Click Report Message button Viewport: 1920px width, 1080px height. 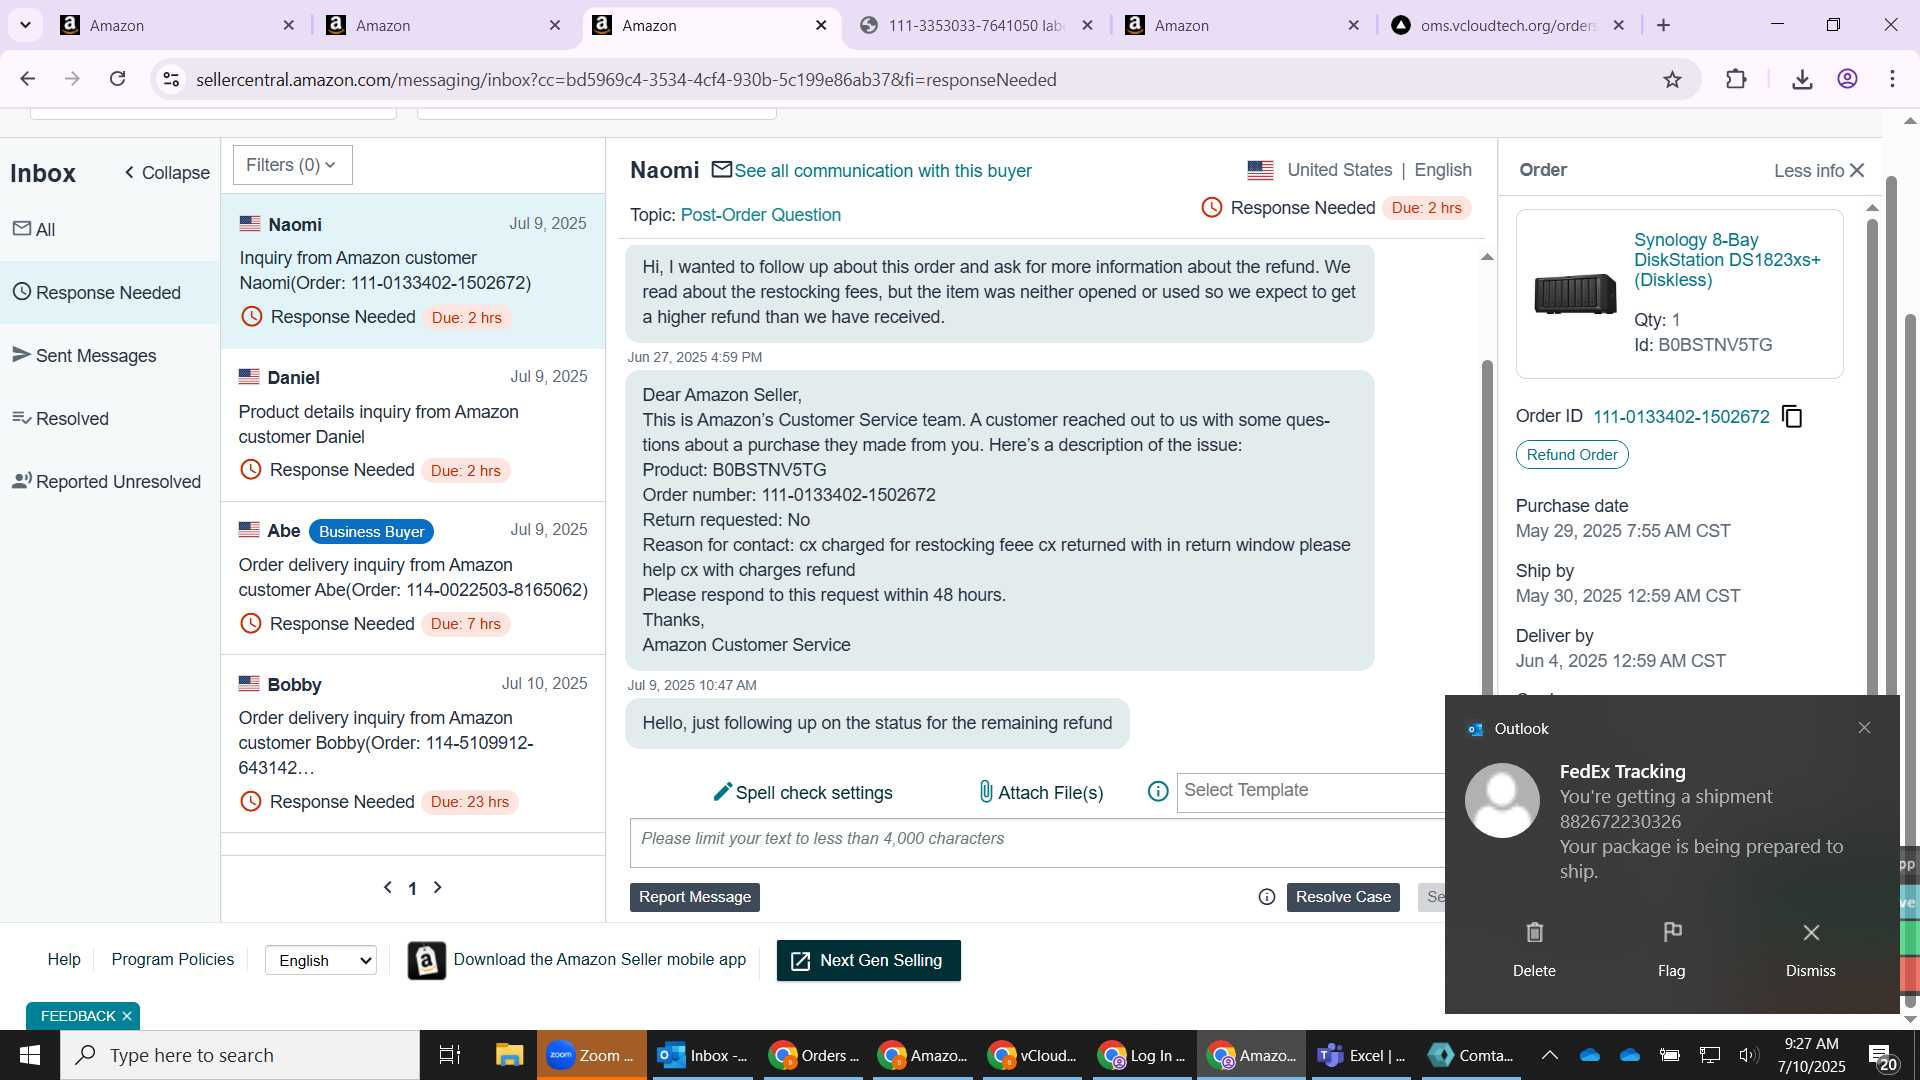coord(695,897)
